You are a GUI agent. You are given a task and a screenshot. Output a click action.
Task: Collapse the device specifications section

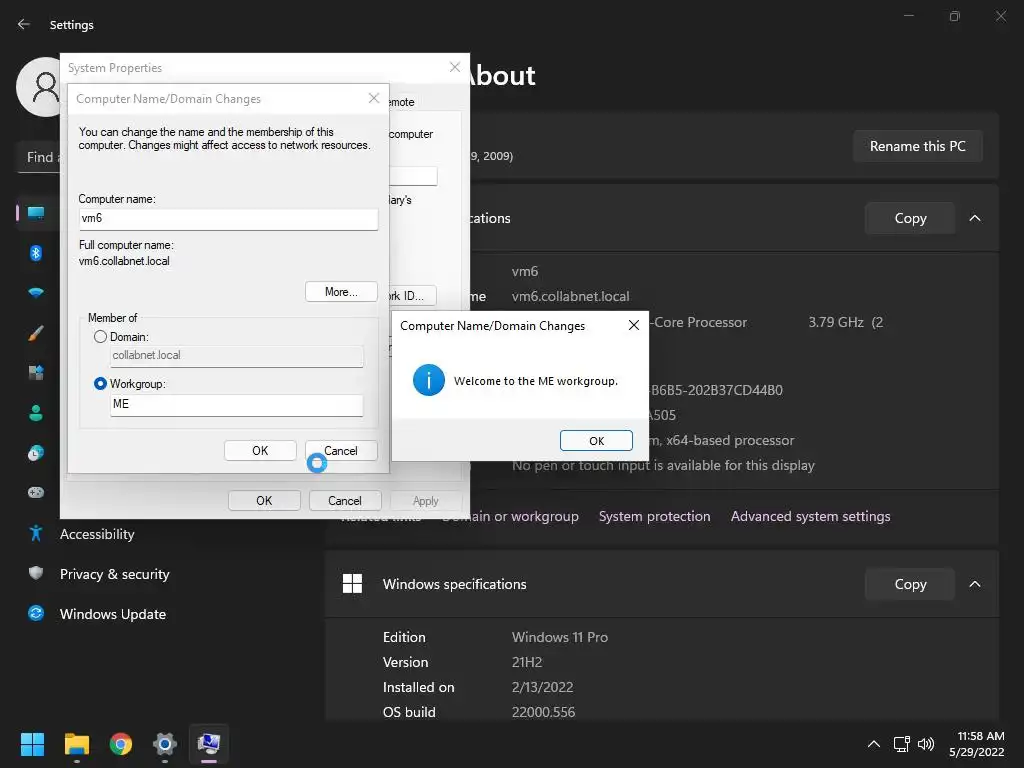[974, 218]
